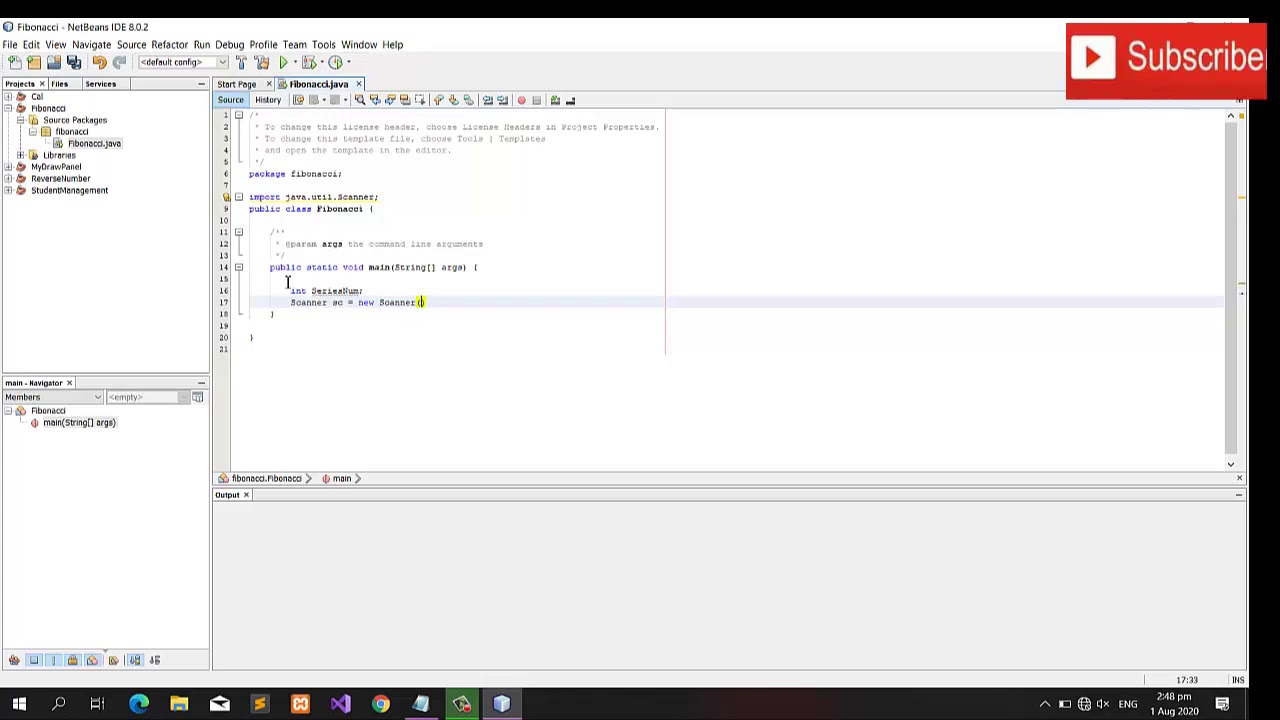Open the Debug menu
The height and width of the screenshot is (720, 1280).
pos(229,44)
